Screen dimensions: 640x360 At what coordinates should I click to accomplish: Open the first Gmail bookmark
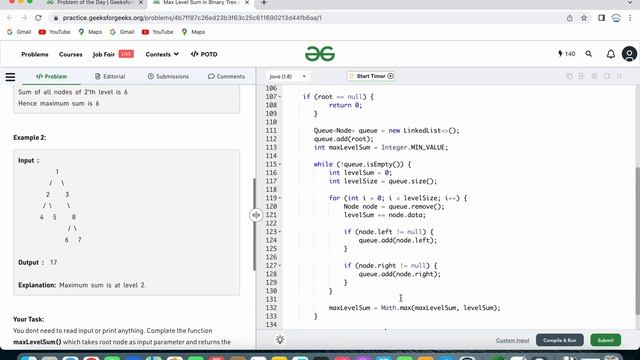(19, 32)
